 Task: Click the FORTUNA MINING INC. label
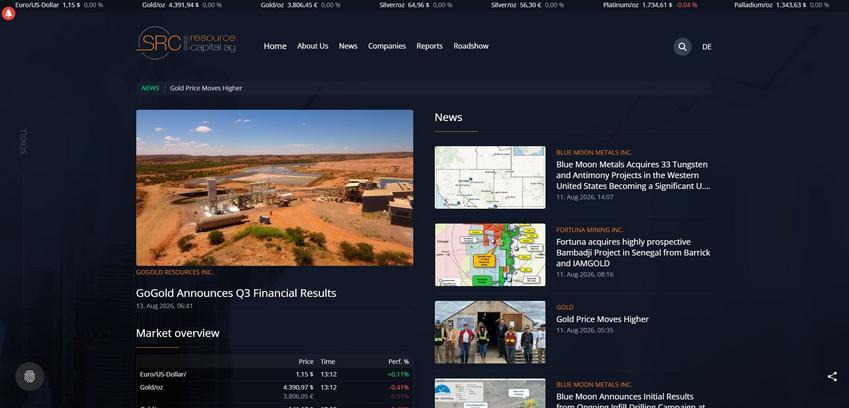click(590, 230)
